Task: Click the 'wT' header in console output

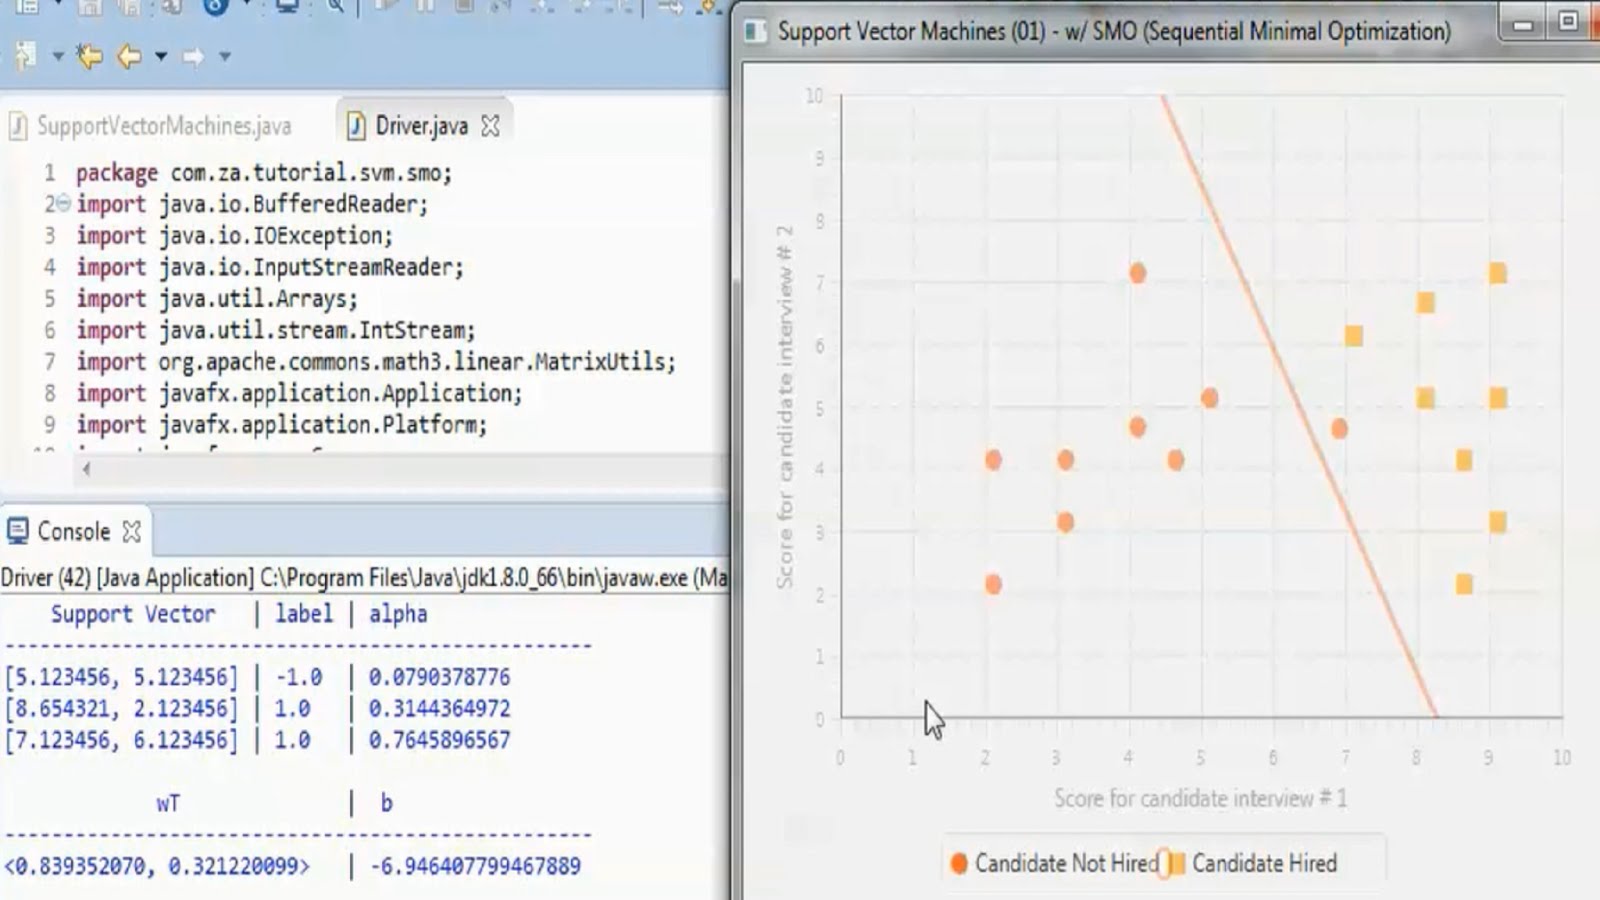Action: tap(168, 803)
